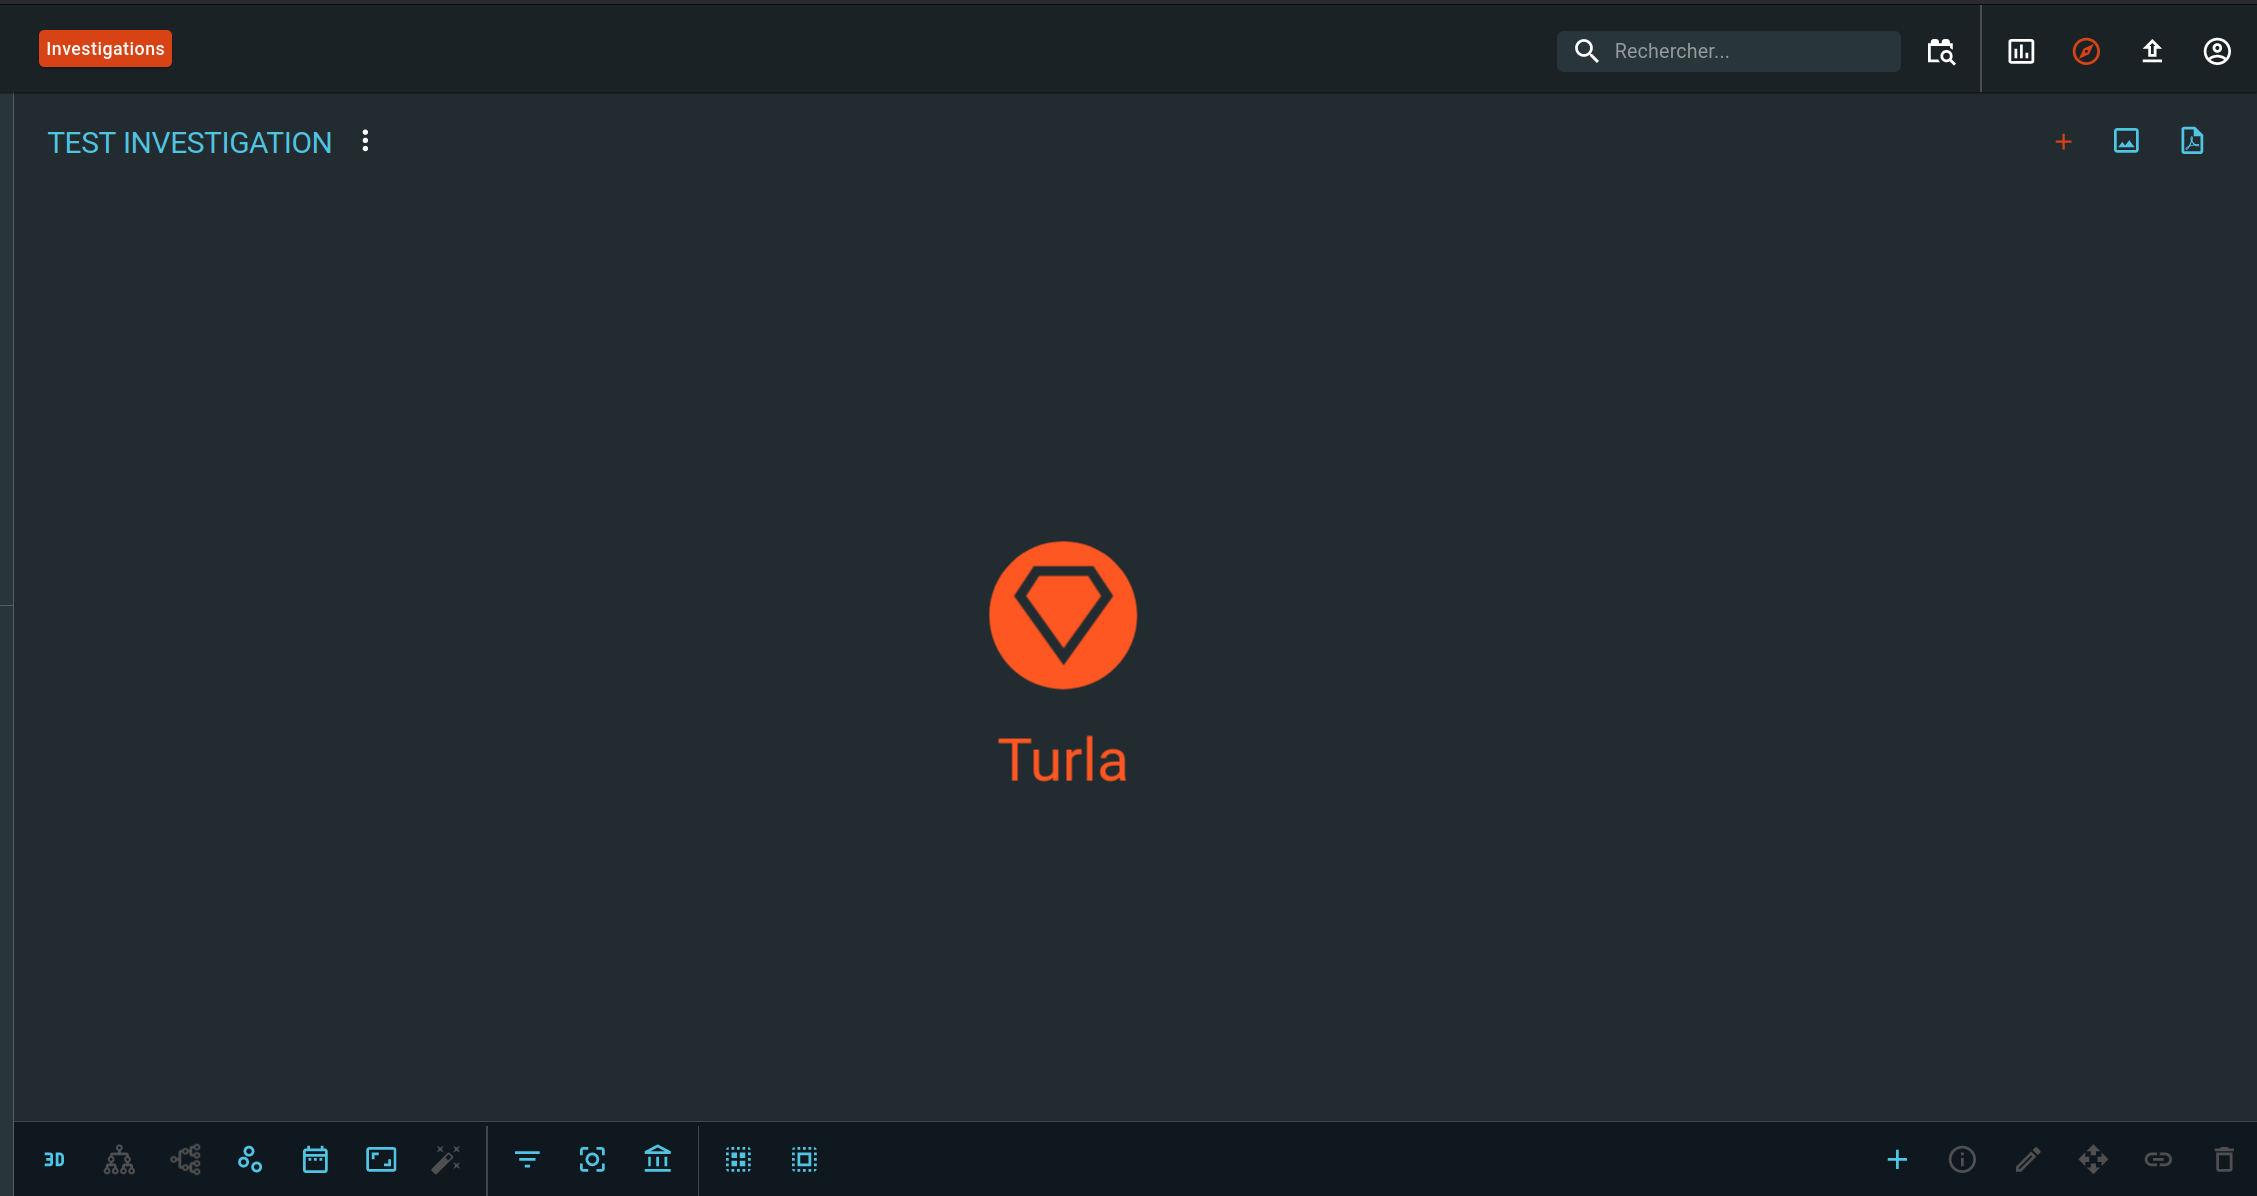2257x1196 pixels.
Task: Open the center focus marking filter
Action: (x=592, y=1160)
